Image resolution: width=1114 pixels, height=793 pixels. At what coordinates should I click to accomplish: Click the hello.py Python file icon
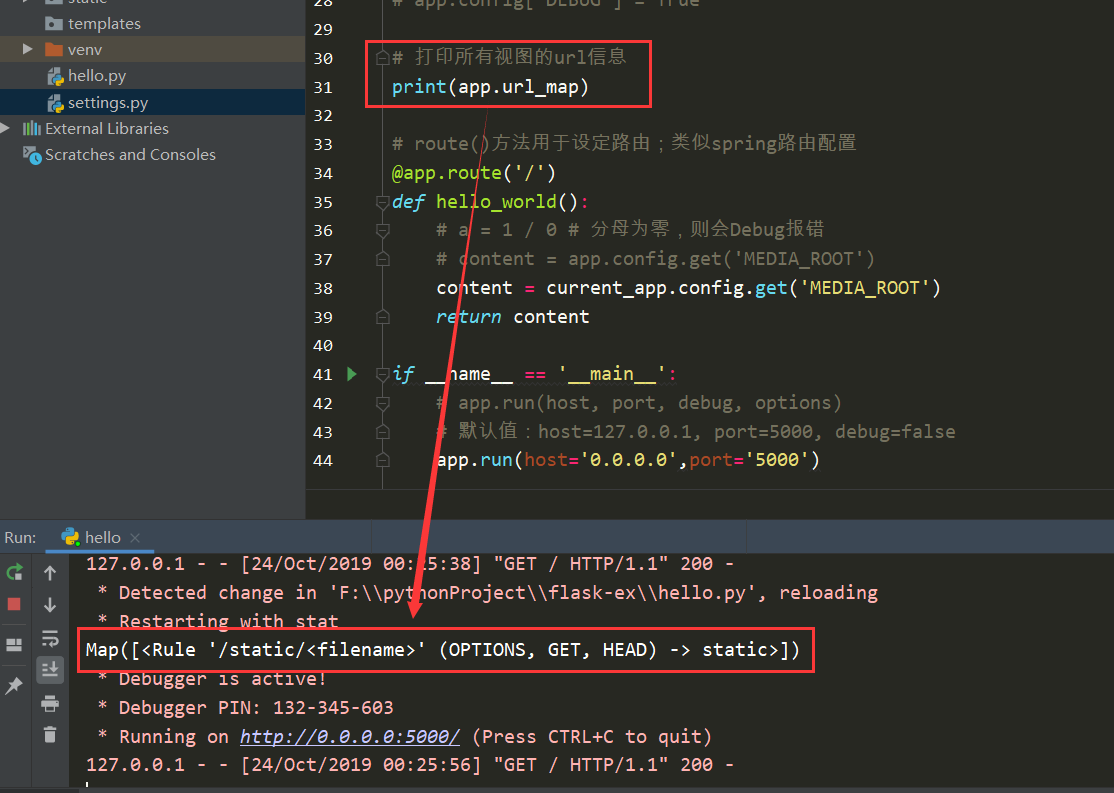(x=55, y=76)
